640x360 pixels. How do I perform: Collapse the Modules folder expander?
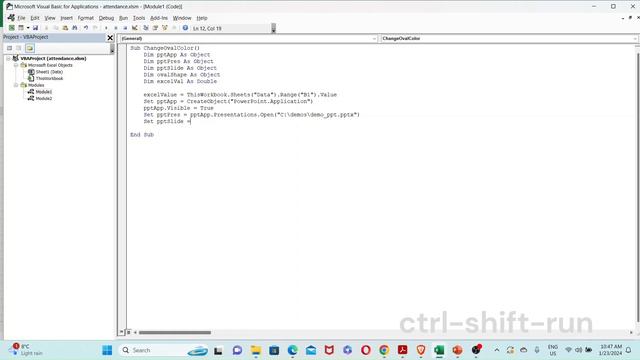[16, 85]
